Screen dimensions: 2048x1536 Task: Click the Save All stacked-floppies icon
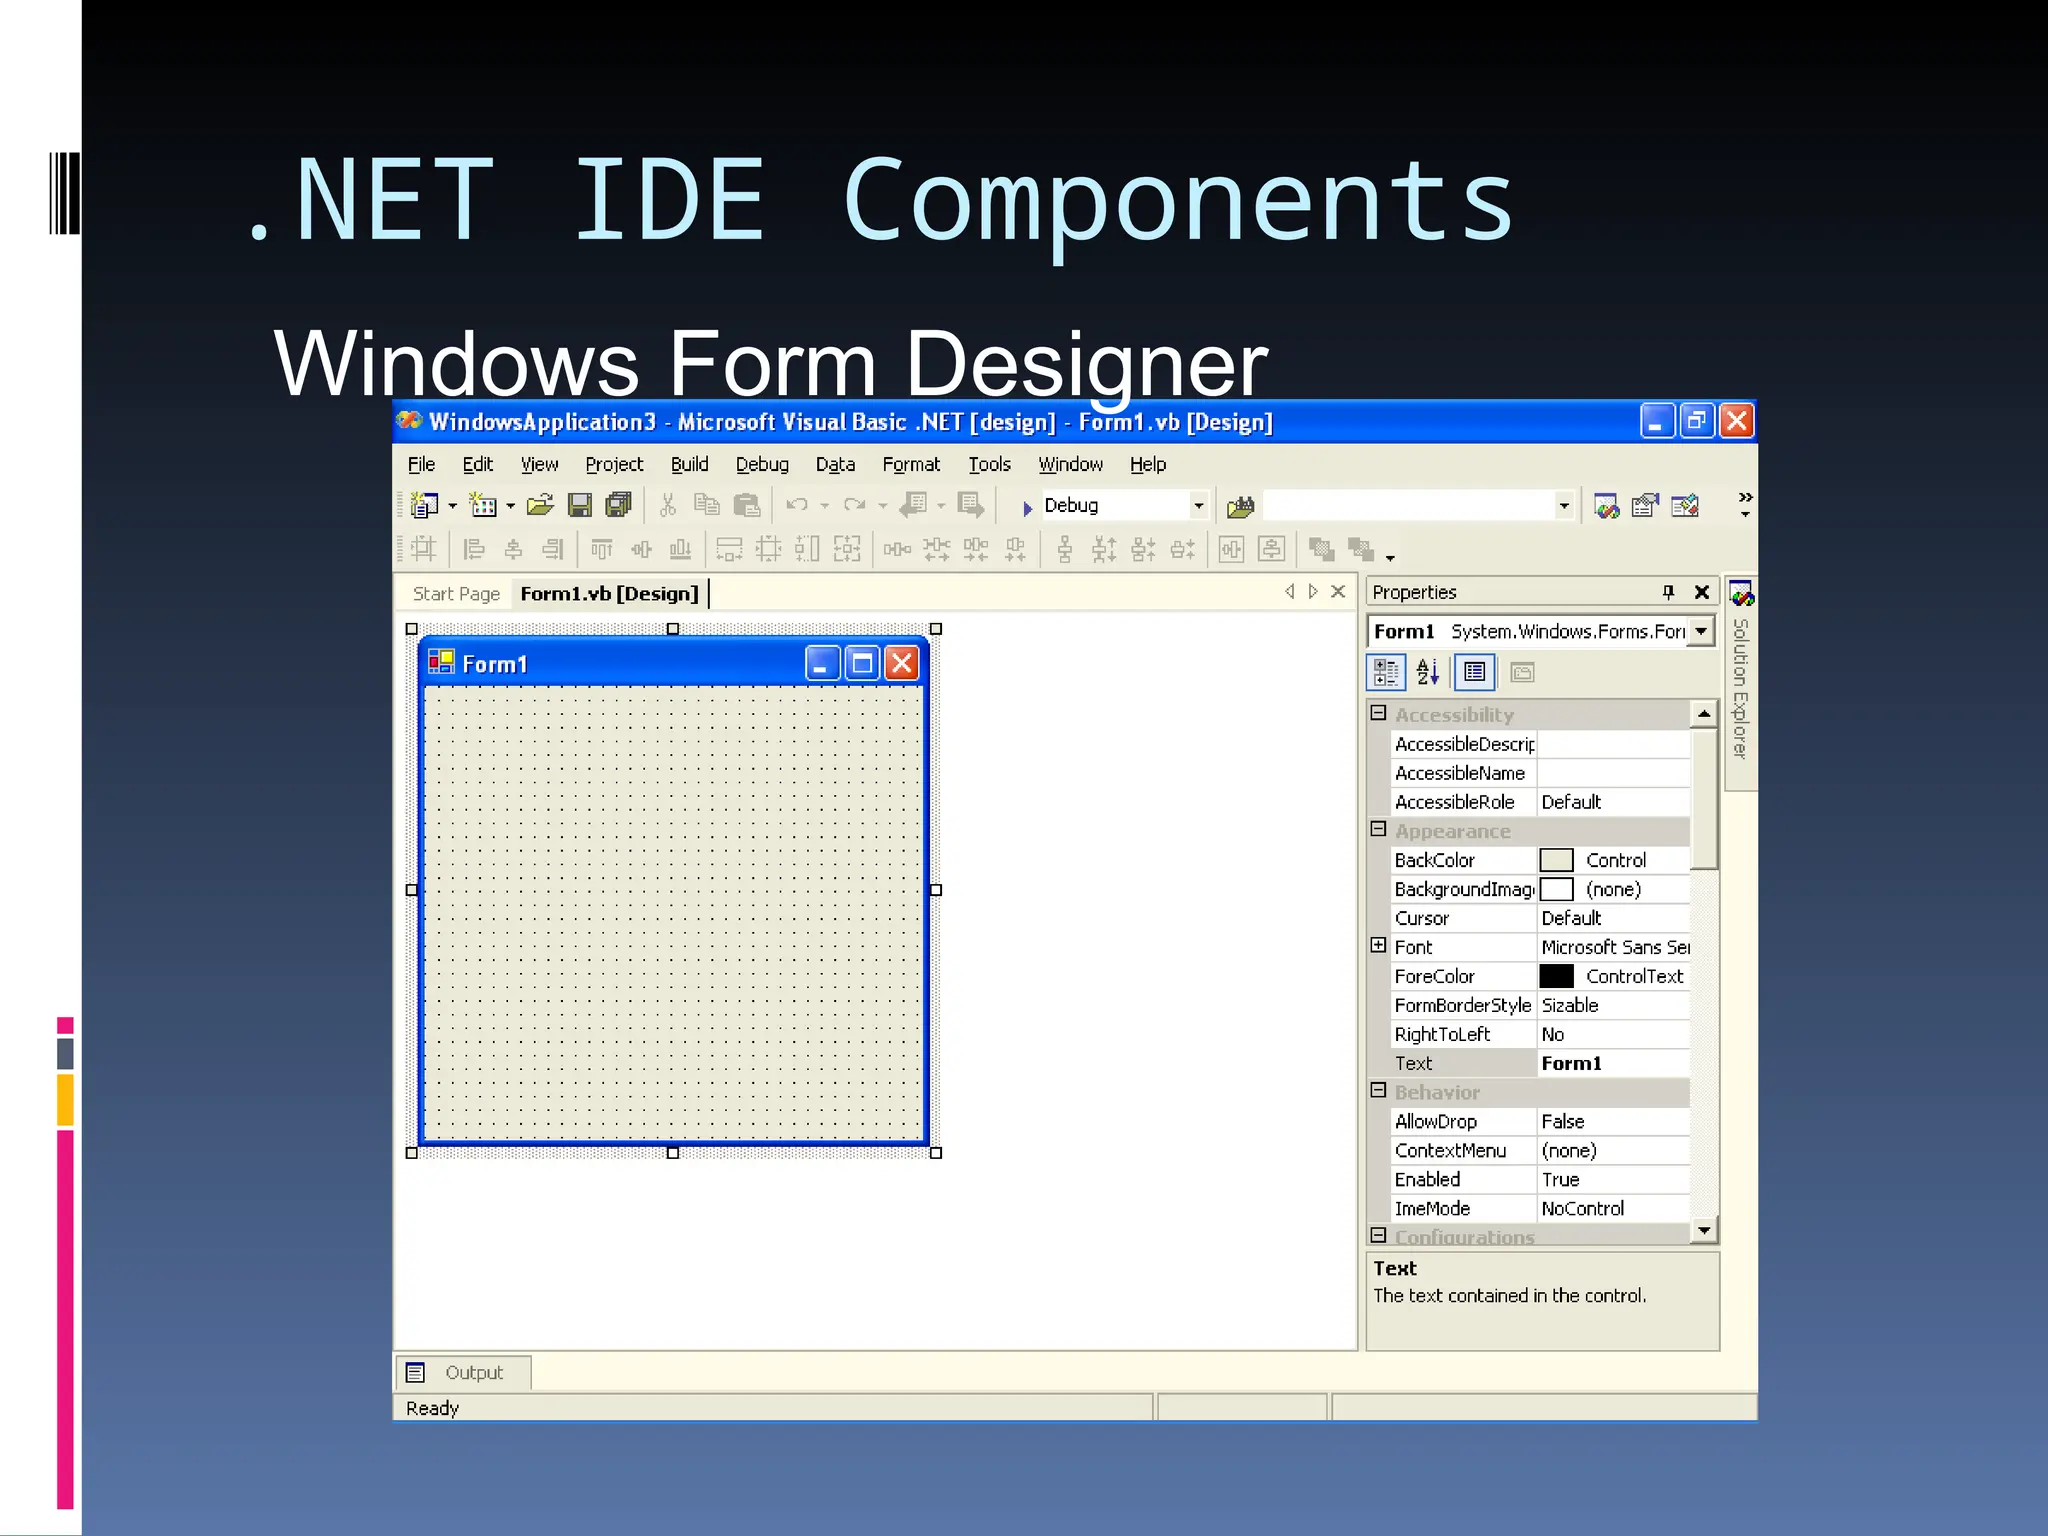pos(619,506)
